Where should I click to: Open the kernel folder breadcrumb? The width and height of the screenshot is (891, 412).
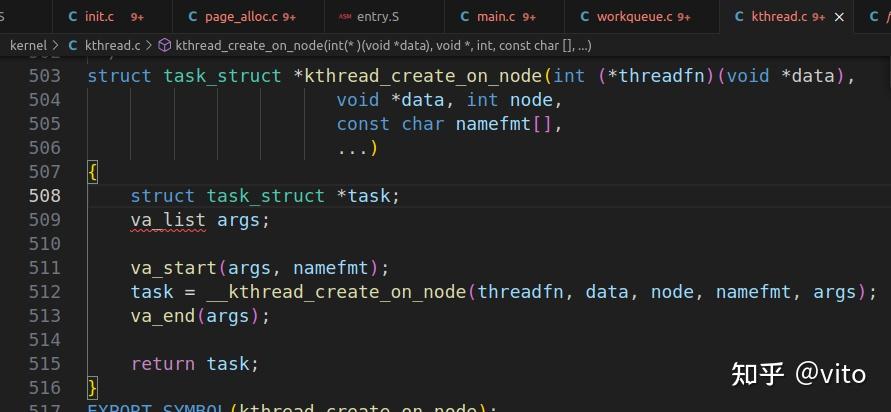[28, 45]
